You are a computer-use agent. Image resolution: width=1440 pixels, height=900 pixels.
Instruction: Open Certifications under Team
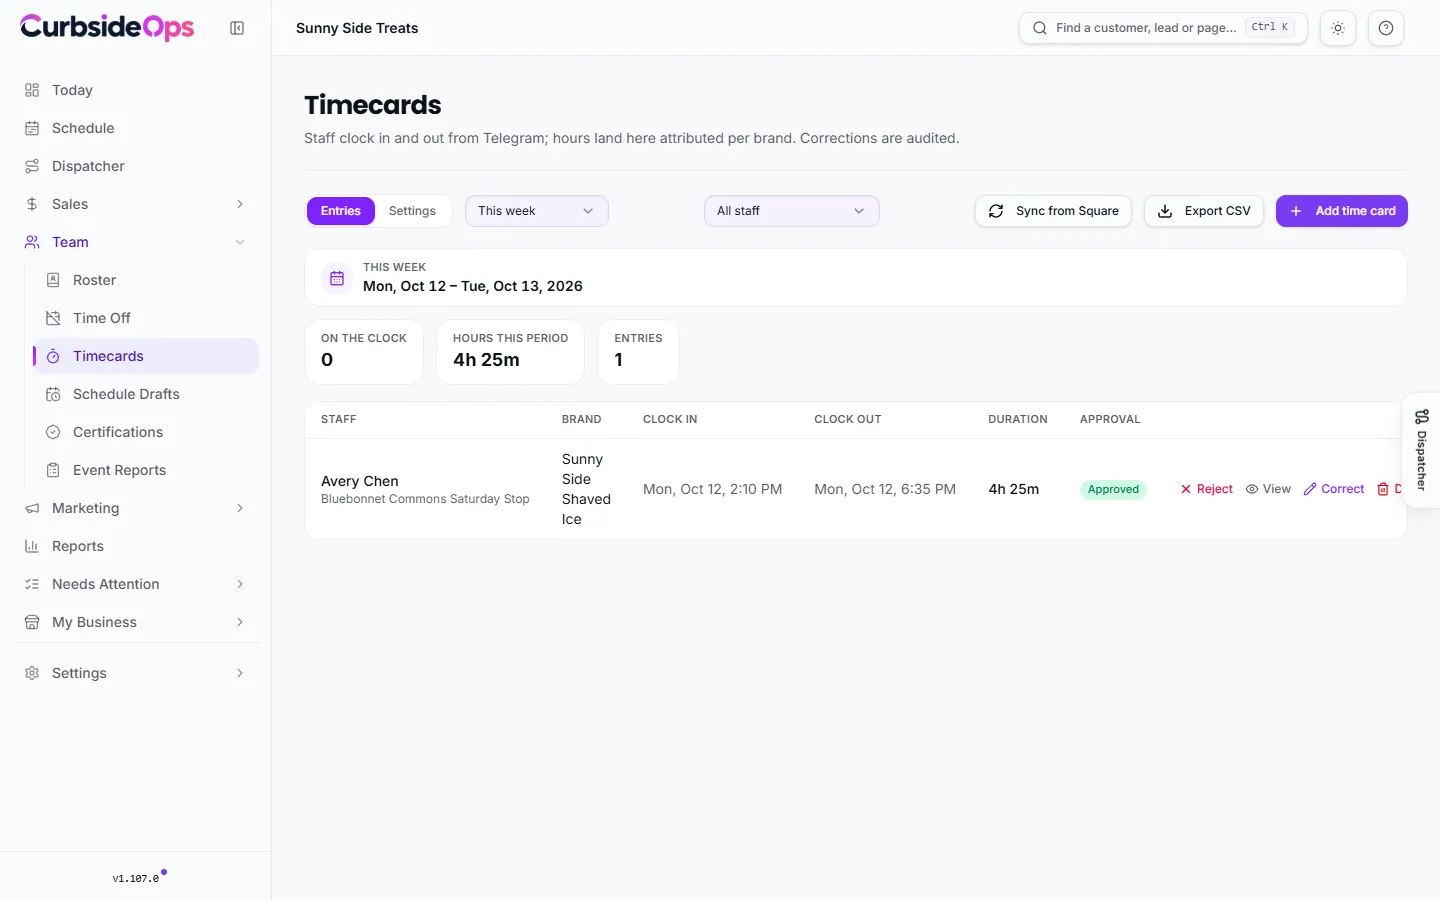pyautogui.click(x=146, y=432)
